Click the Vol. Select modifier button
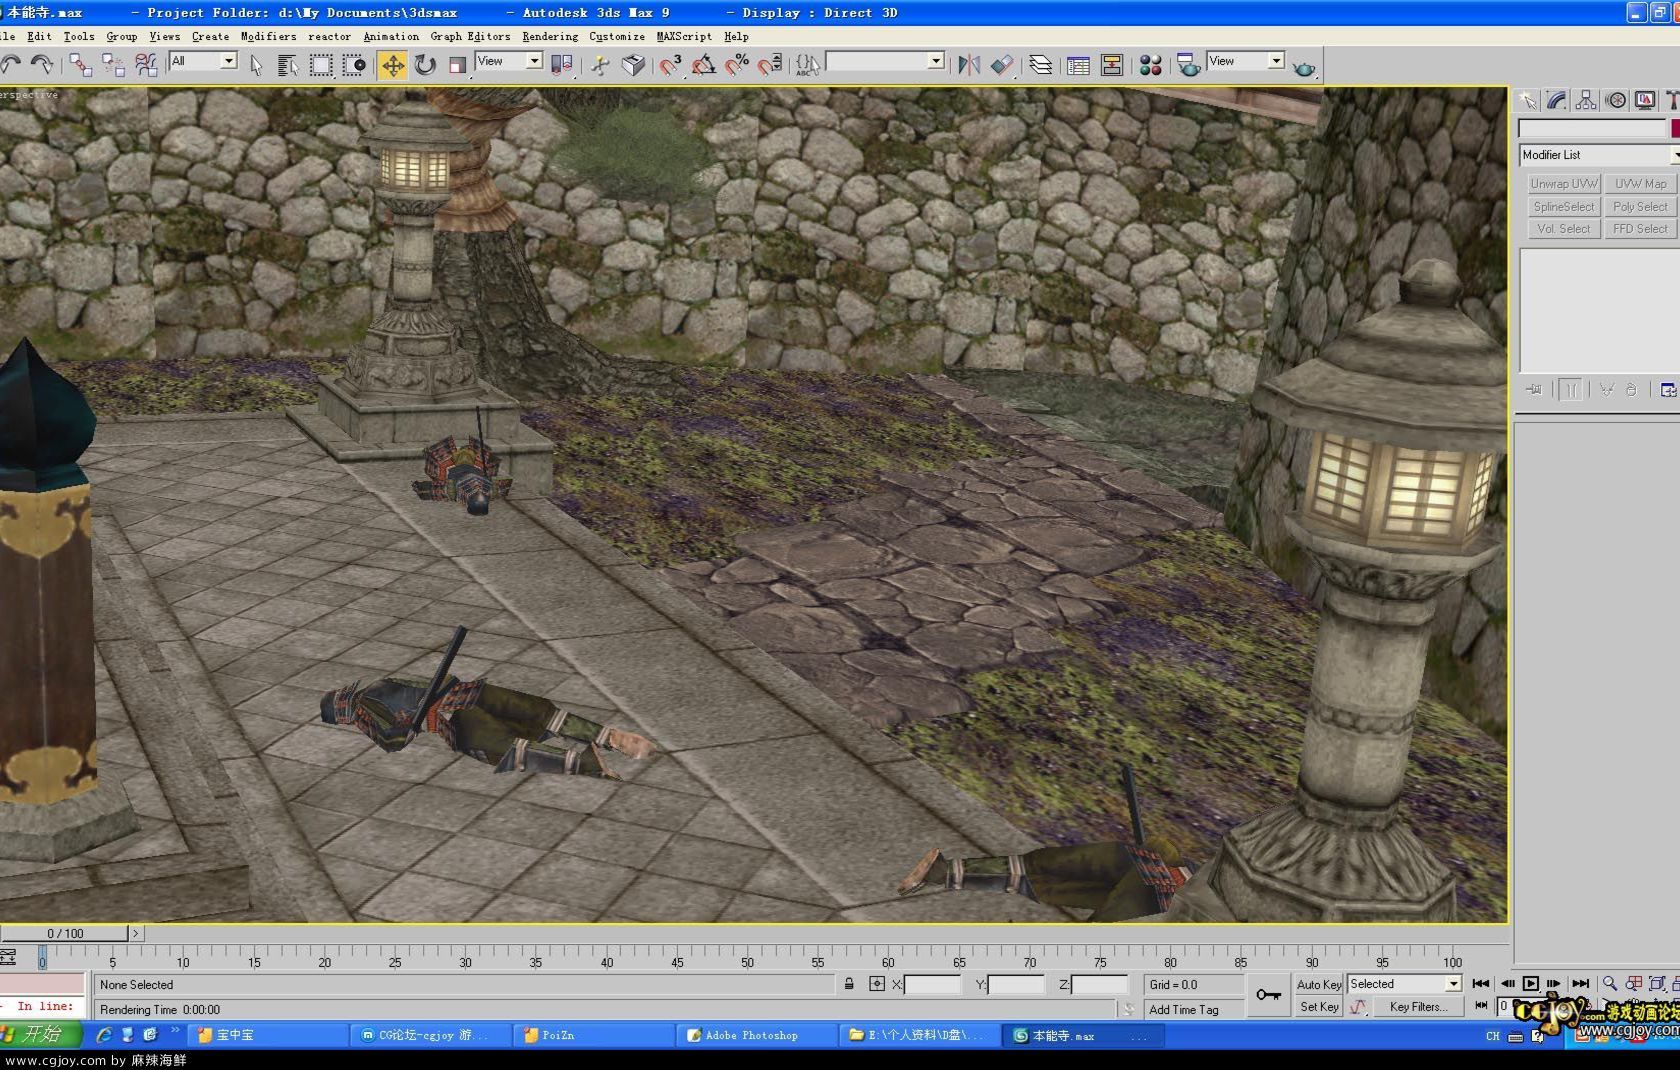 click(x=1564, y=229)
